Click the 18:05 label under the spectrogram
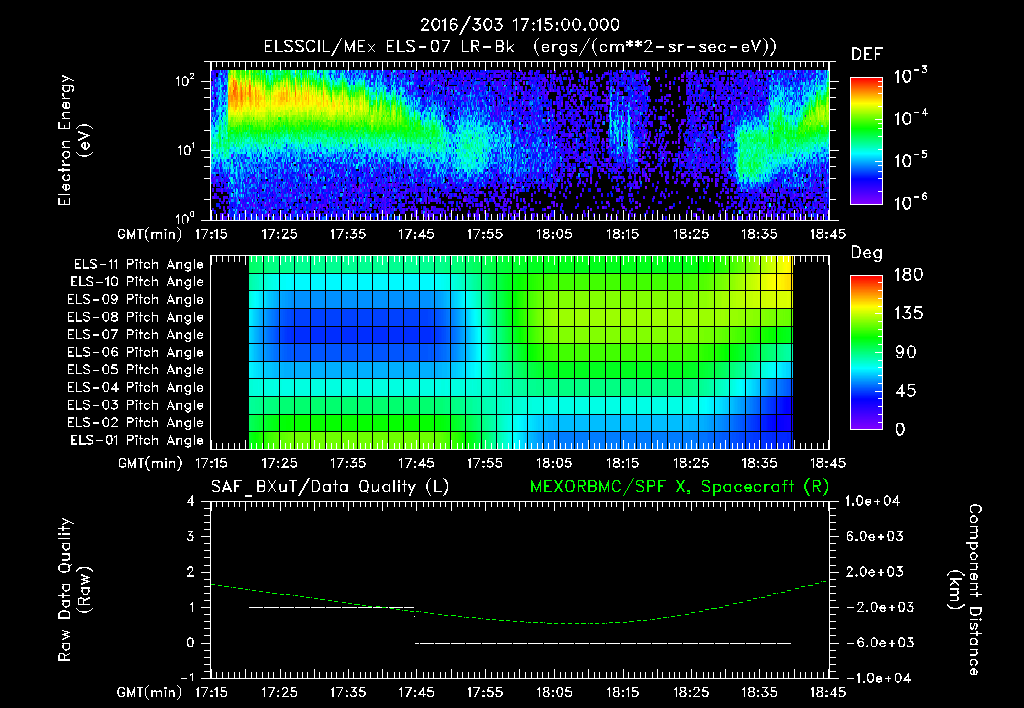Screen dimensions: 1024x708 [x=554, y=234]
